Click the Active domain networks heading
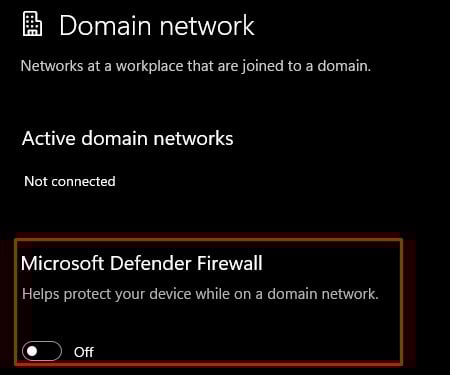 [128, 138]
